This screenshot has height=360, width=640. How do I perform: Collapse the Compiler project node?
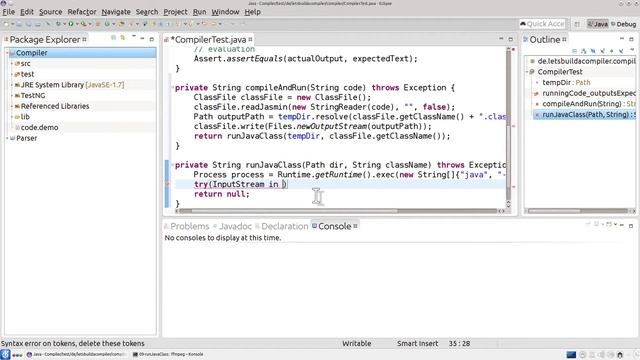[7, 53]
